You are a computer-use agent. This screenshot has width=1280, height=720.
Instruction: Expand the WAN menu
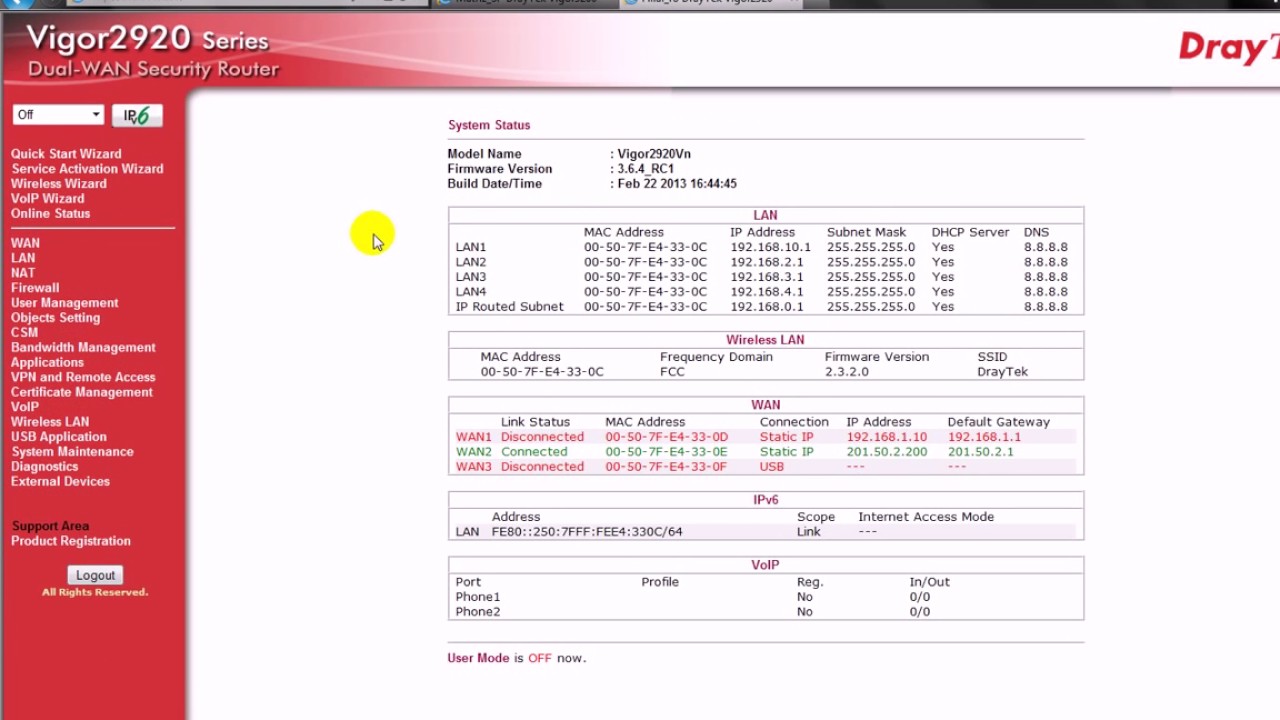coord(25,243)
